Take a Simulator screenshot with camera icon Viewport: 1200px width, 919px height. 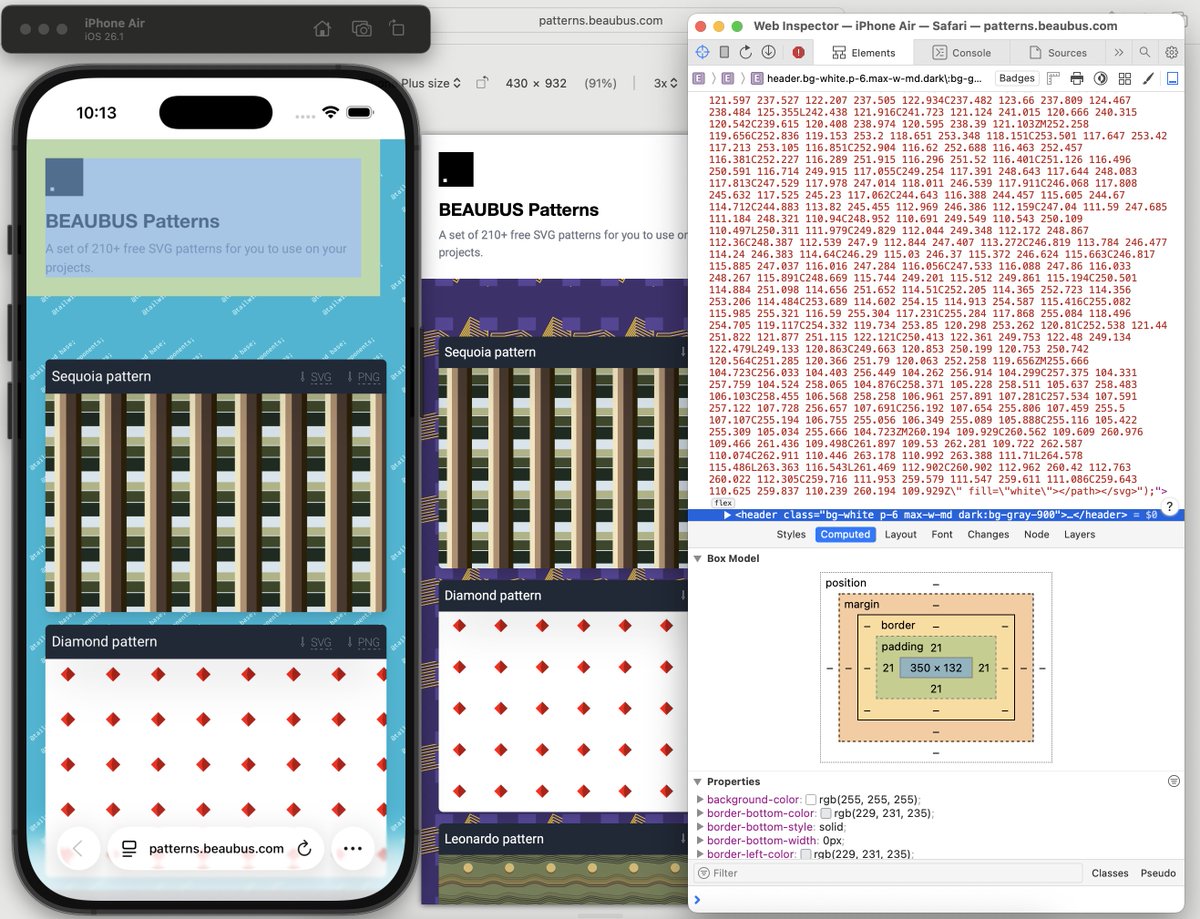(361, 29)
